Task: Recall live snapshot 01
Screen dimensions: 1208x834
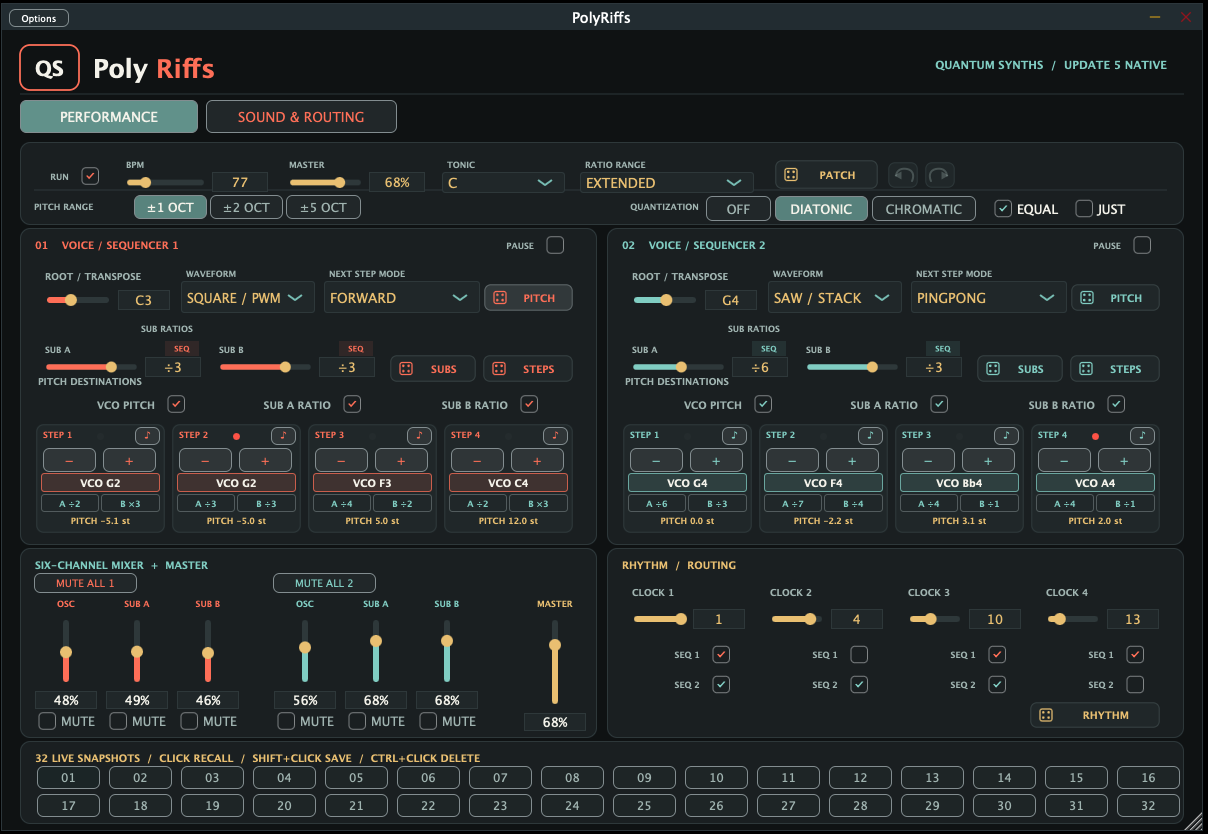Action: [x=68, y=778]
